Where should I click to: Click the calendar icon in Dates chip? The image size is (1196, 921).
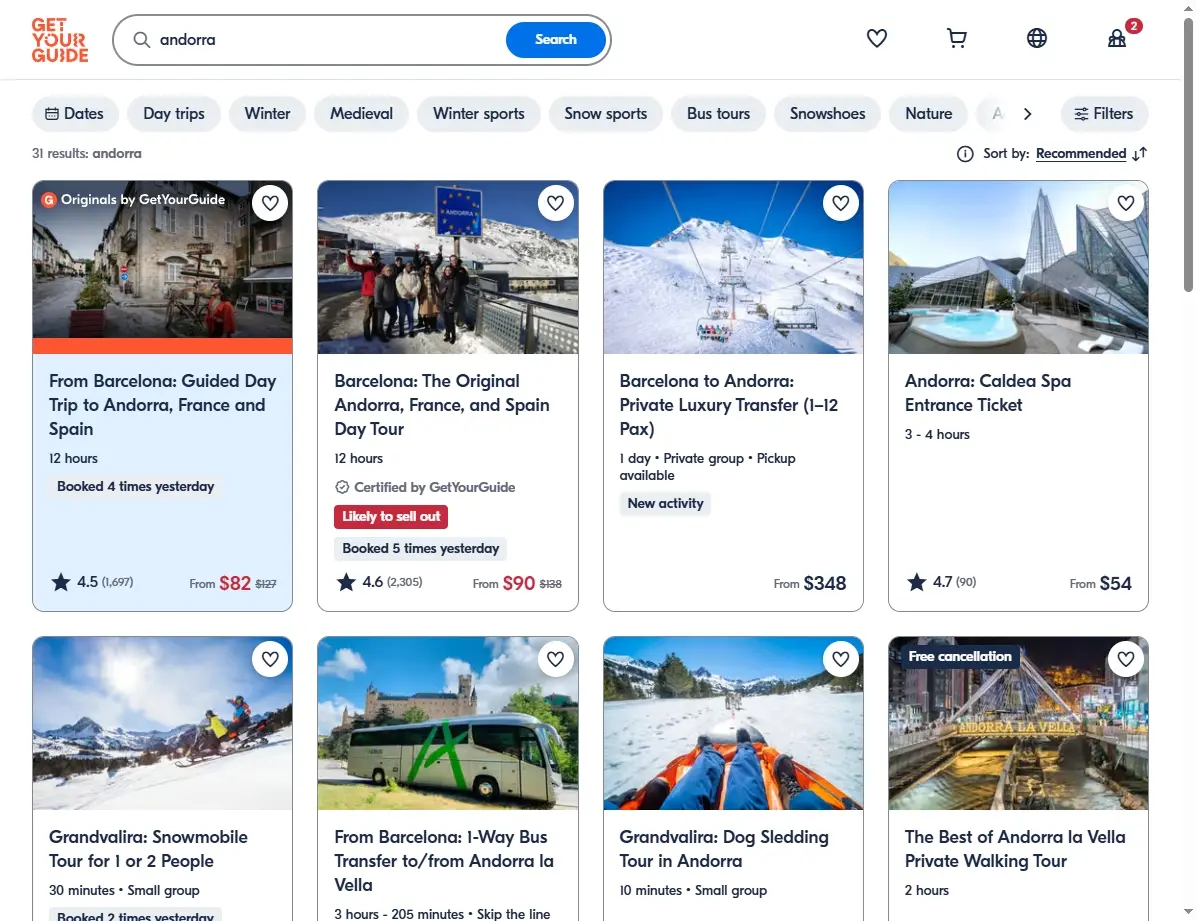click(52, 114)
